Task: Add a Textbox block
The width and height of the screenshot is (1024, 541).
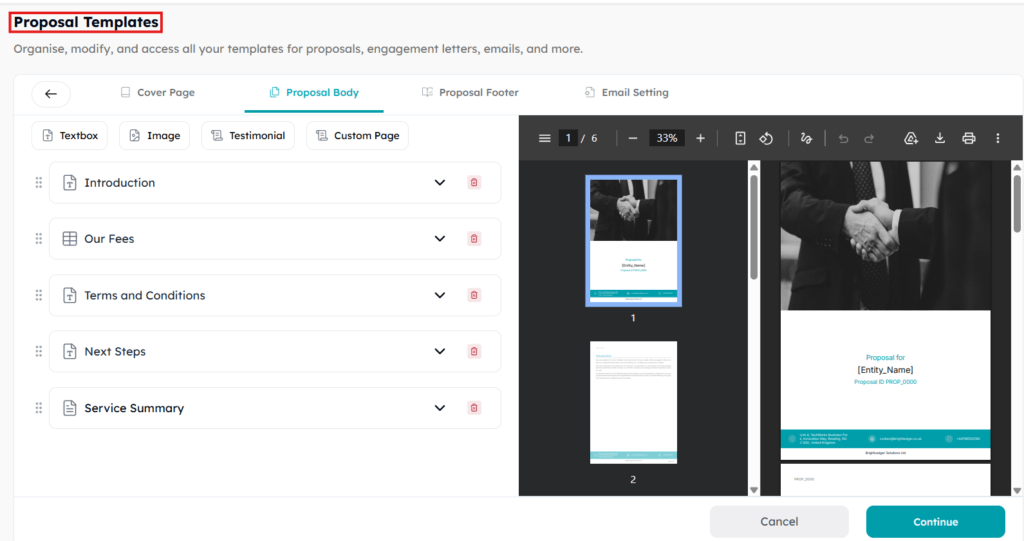Action: [x=69, y=136]
